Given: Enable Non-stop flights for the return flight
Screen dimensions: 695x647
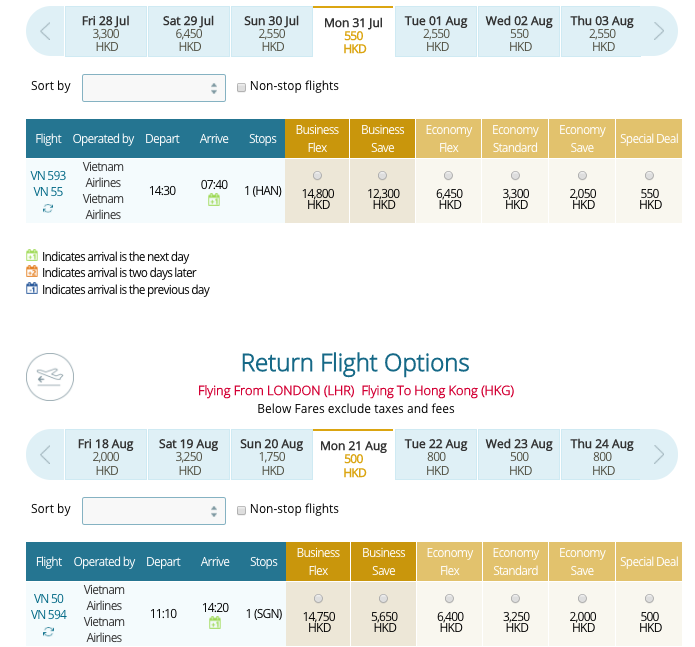Looking at the screenshot, I should tap(242, 511).
